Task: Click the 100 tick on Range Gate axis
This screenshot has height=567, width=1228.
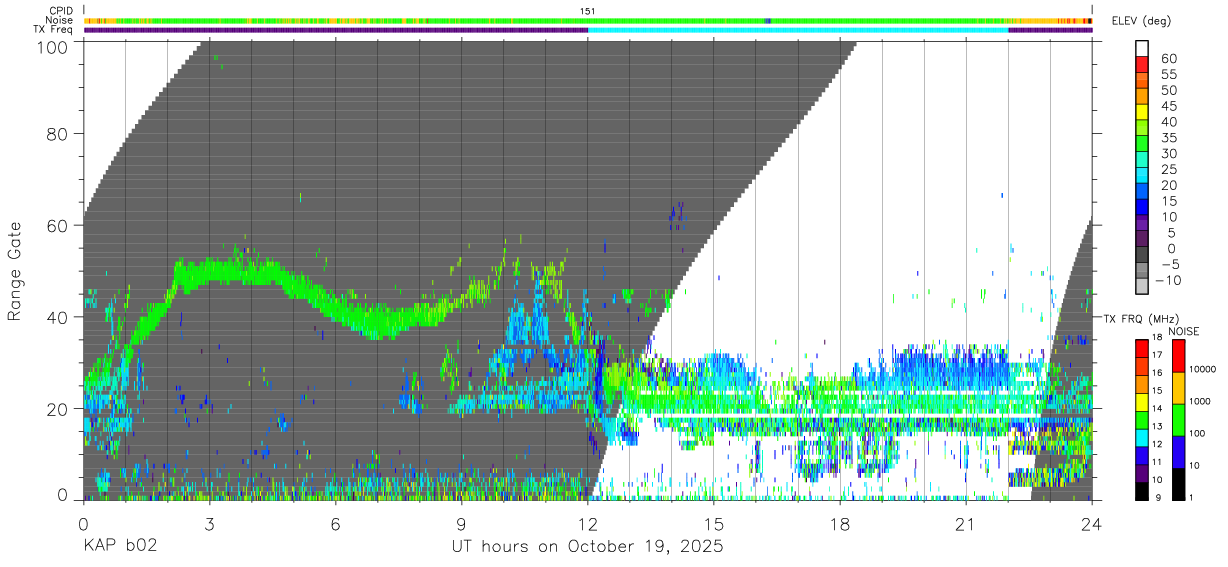Action: (52, 46)
